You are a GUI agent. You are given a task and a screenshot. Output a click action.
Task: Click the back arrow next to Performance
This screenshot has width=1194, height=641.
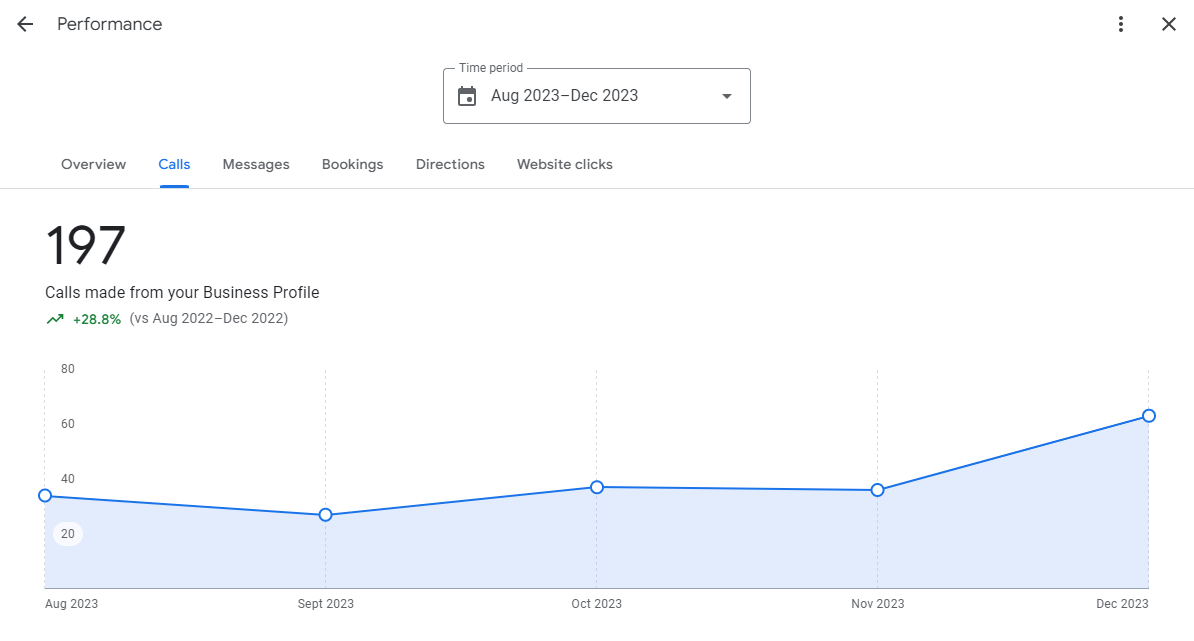click(25, 24)
